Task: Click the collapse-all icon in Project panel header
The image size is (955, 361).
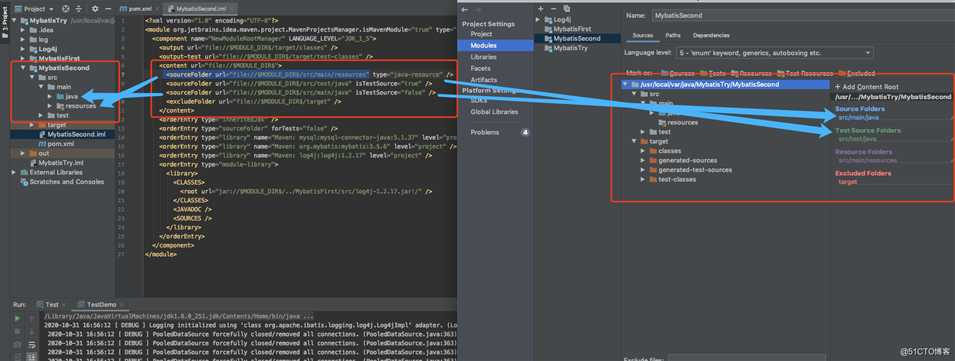Action: 78,9
